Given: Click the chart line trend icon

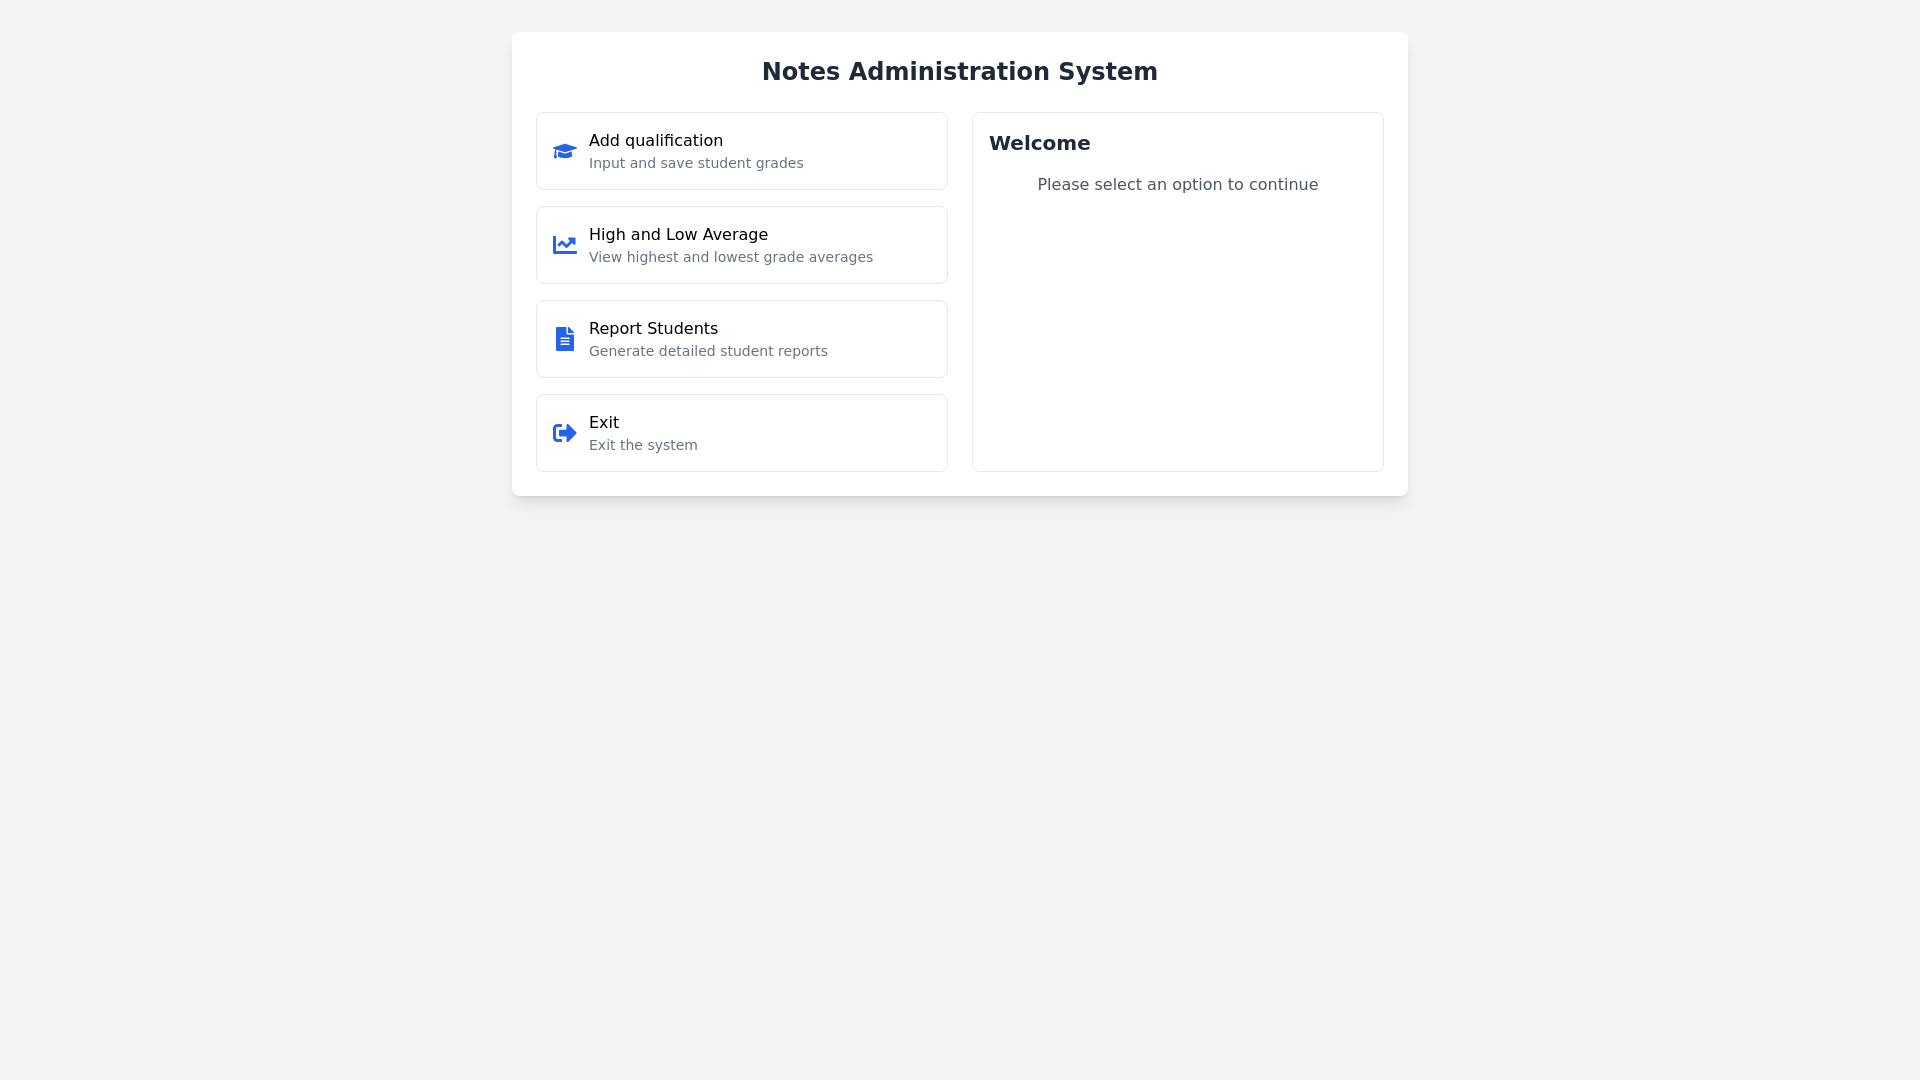Looking at the screenshot, I should 564,245.
